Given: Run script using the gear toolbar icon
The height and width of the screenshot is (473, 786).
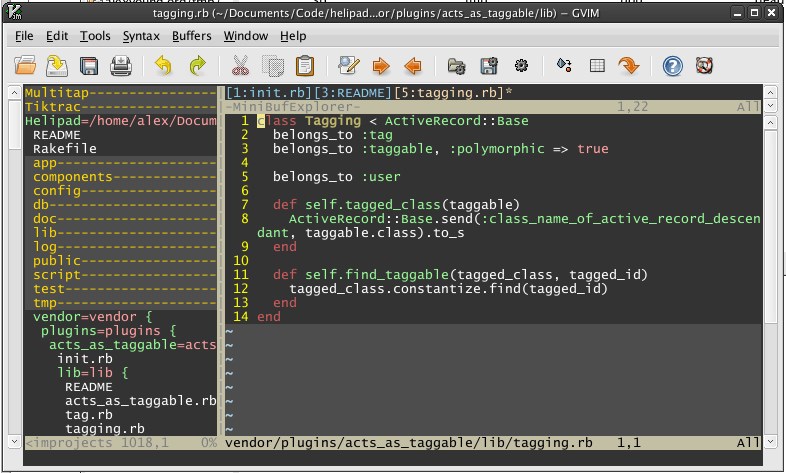Looking at the screenshot, I should [x=521, y=66].
